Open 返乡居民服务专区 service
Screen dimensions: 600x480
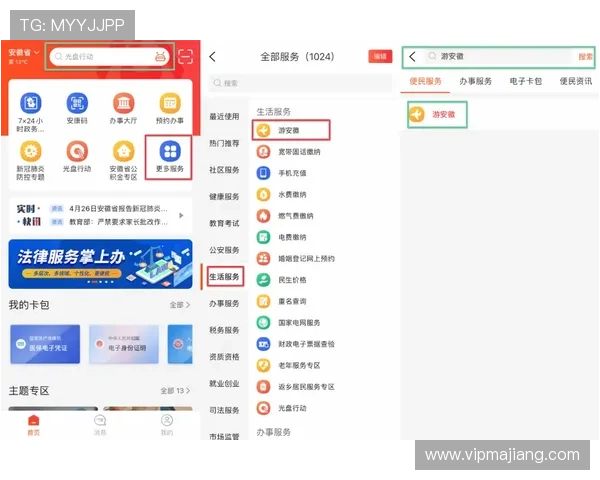coord(295,387)
